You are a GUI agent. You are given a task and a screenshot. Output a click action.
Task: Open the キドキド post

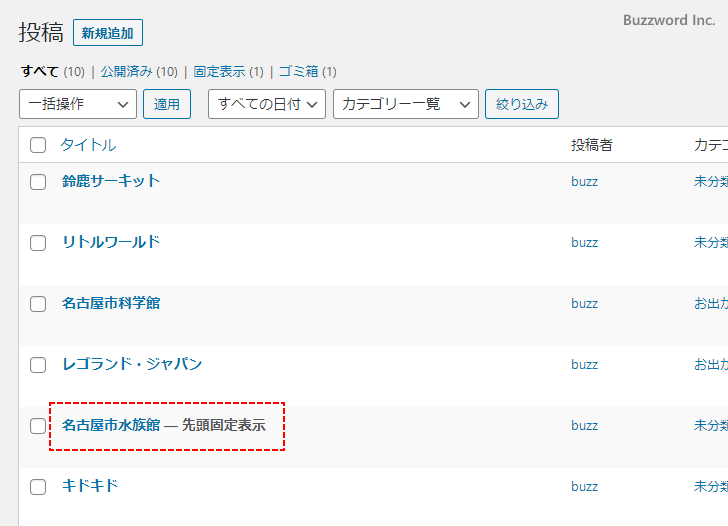pyautogui.click(x=90, y=486)
